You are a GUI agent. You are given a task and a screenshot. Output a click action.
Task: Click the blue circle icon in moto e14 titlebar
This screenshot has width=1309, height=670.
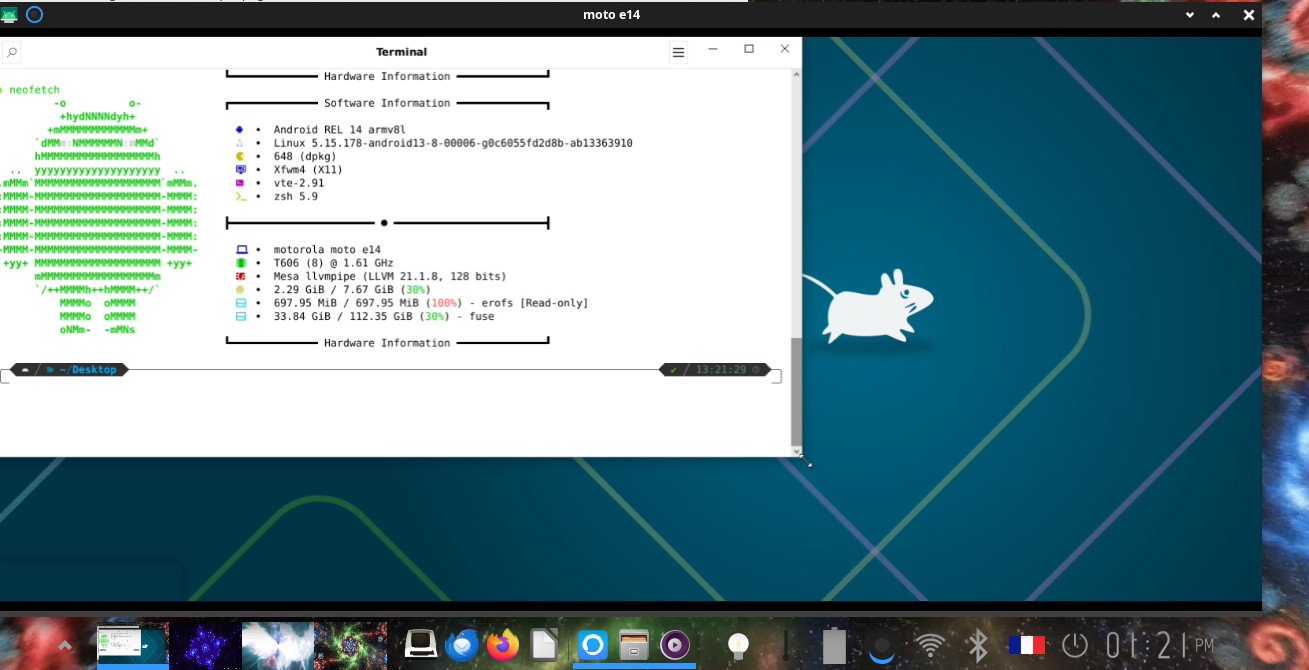pos(34,15)
